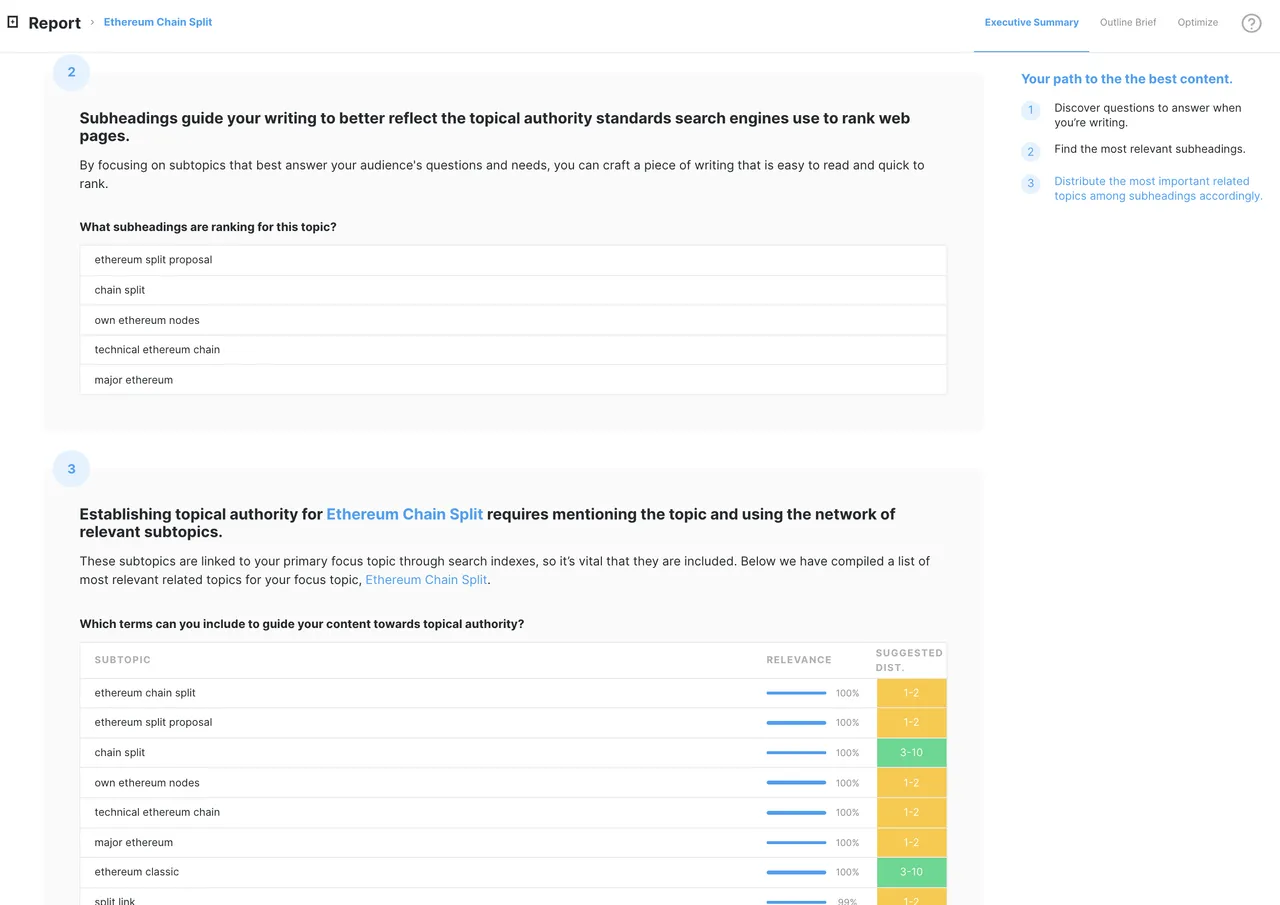Click 99% relevance value for split link
The height and width of the screenshot is (905, 1280).
[847, 901]
